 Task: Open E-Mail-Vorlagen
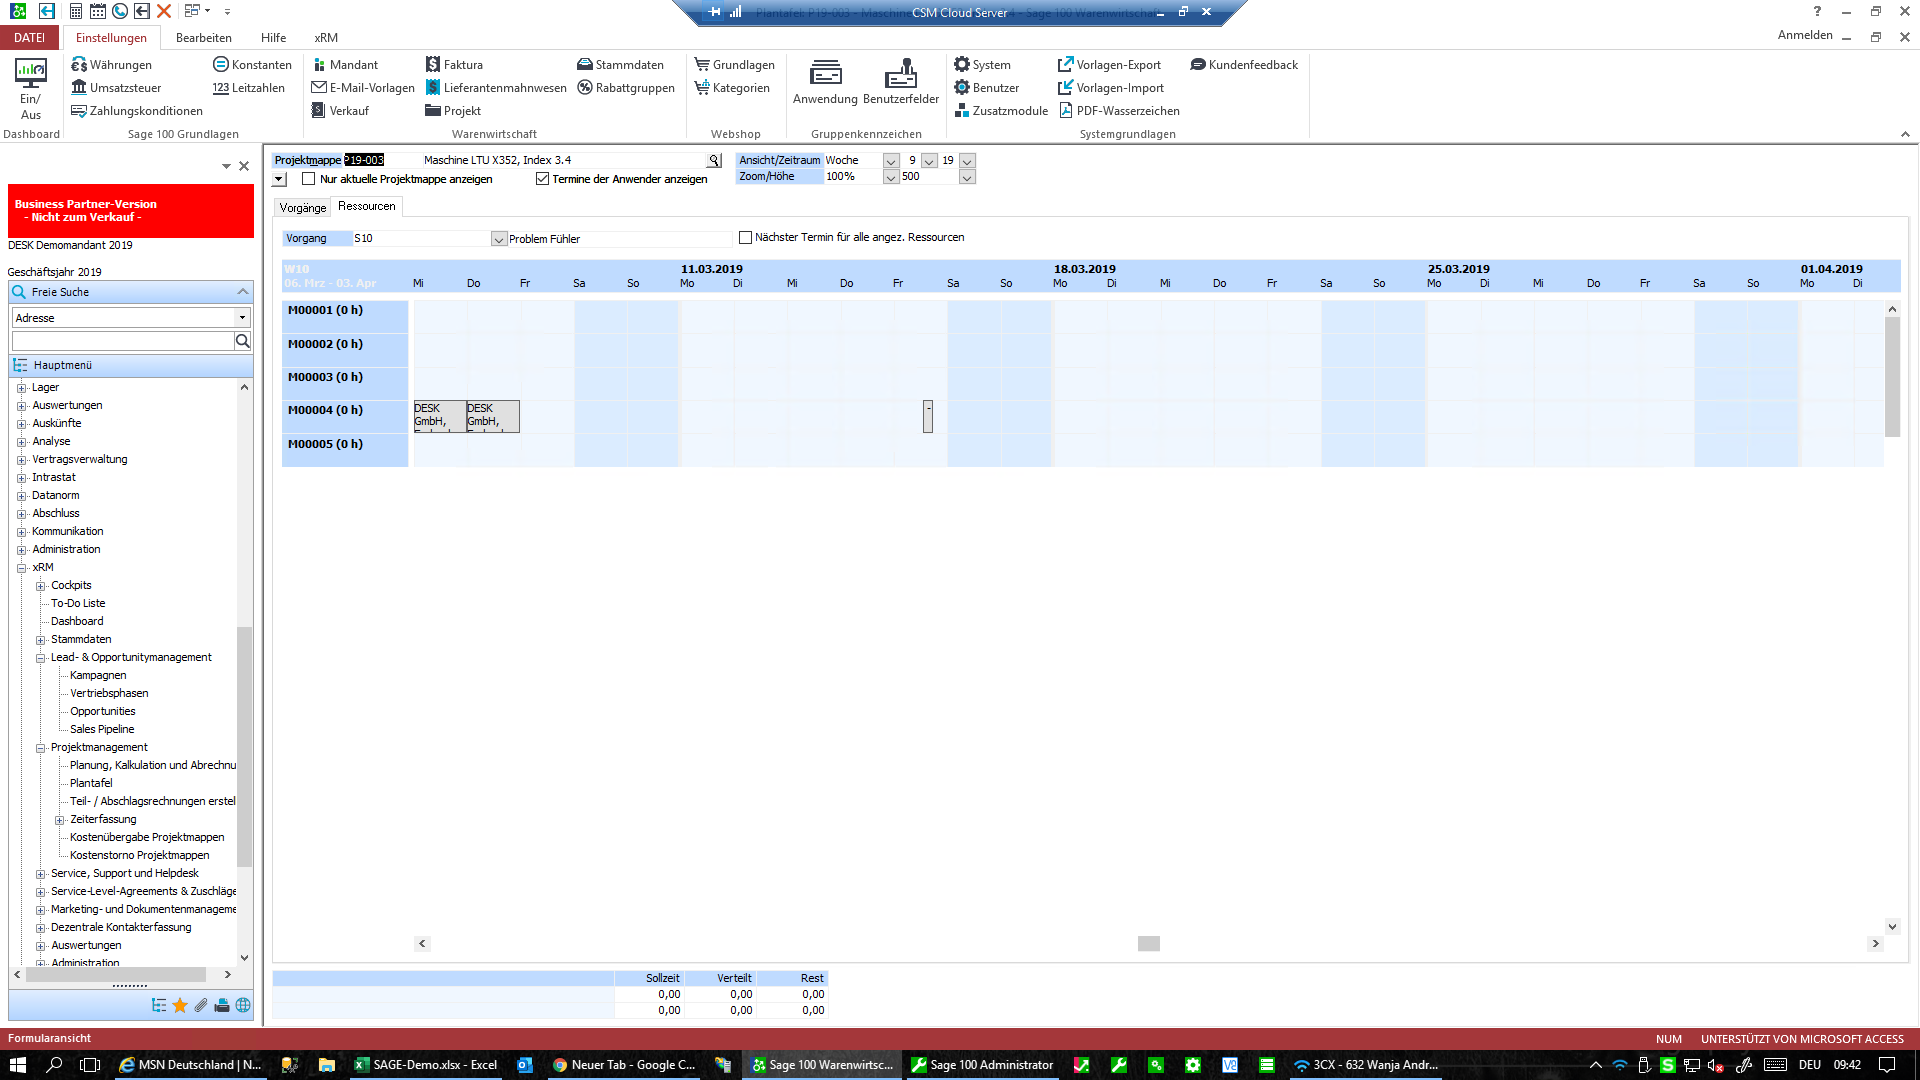[x=362, y=88]
